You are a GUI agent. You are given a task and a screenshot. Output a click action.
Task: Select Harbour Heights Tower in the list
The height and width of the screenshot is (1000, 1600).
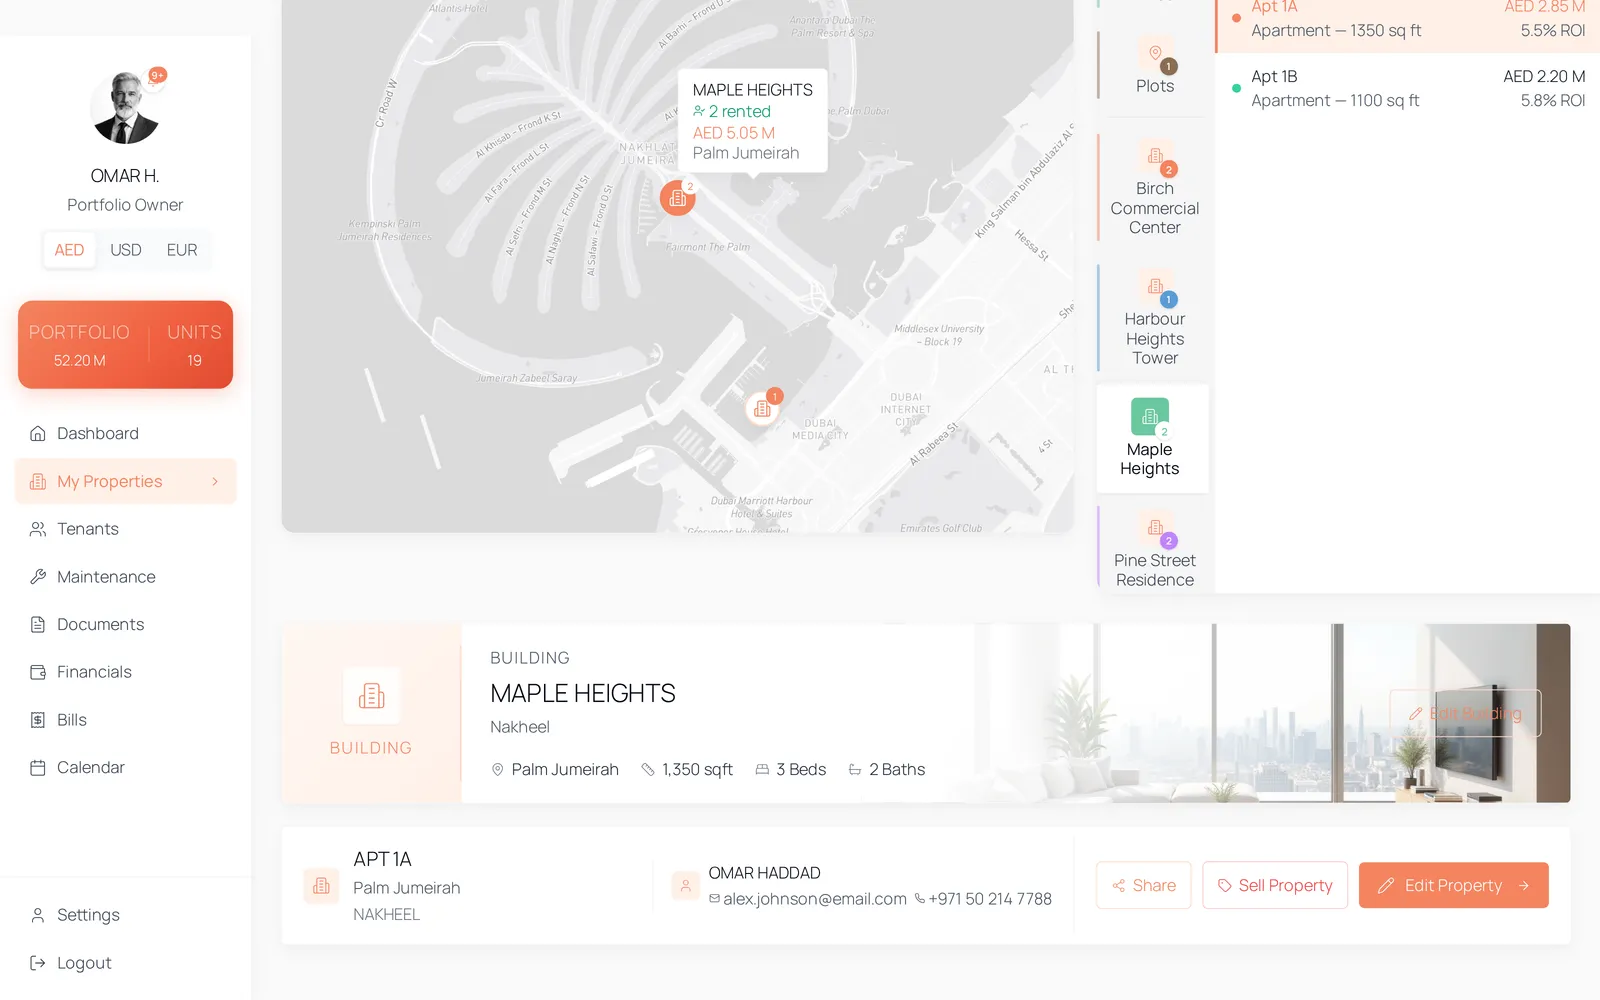1154,318
